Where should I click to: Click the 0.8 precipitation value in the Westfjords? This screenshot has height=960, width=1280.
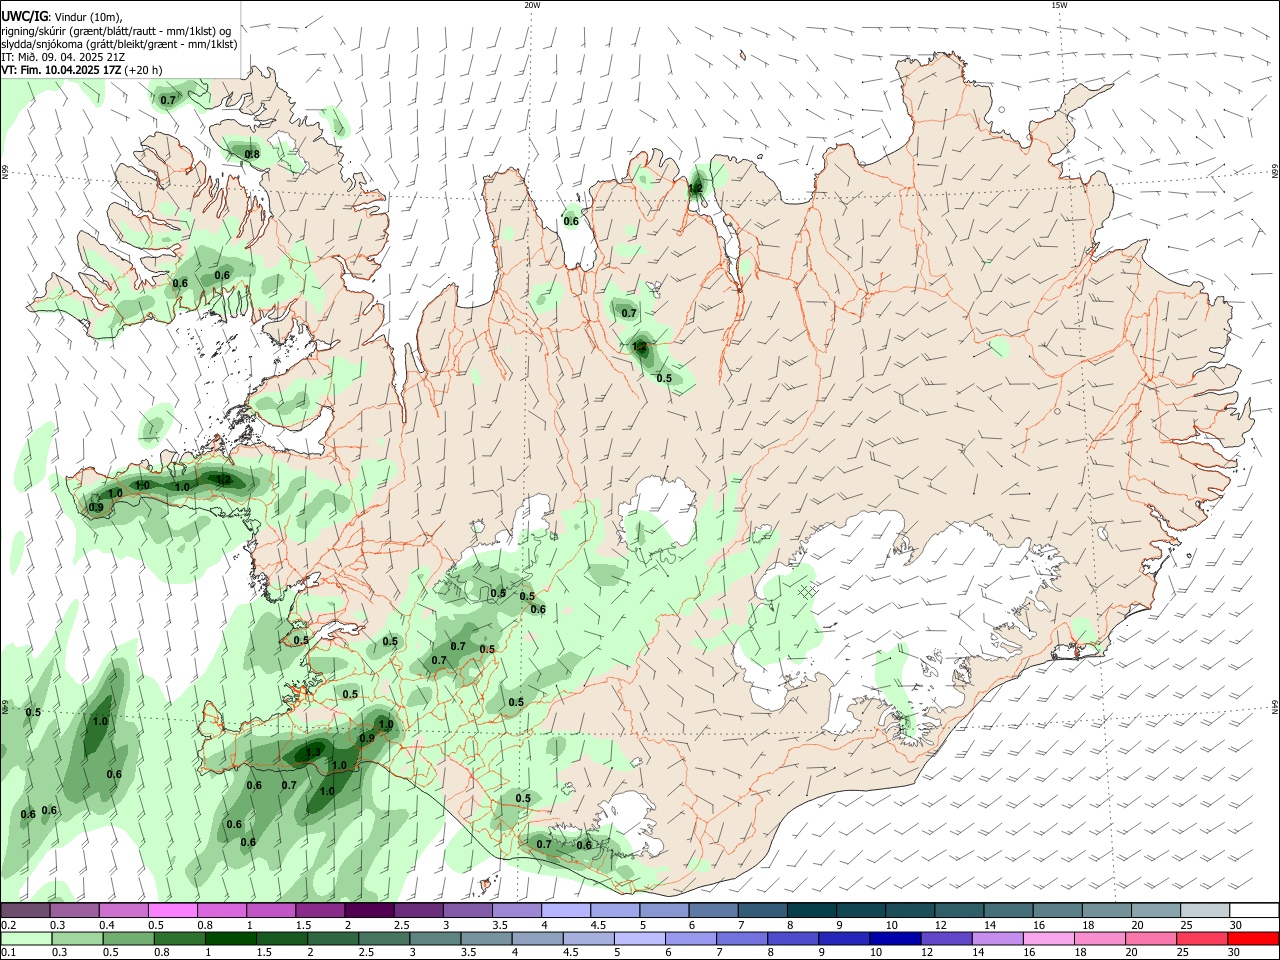pos(252,154)
